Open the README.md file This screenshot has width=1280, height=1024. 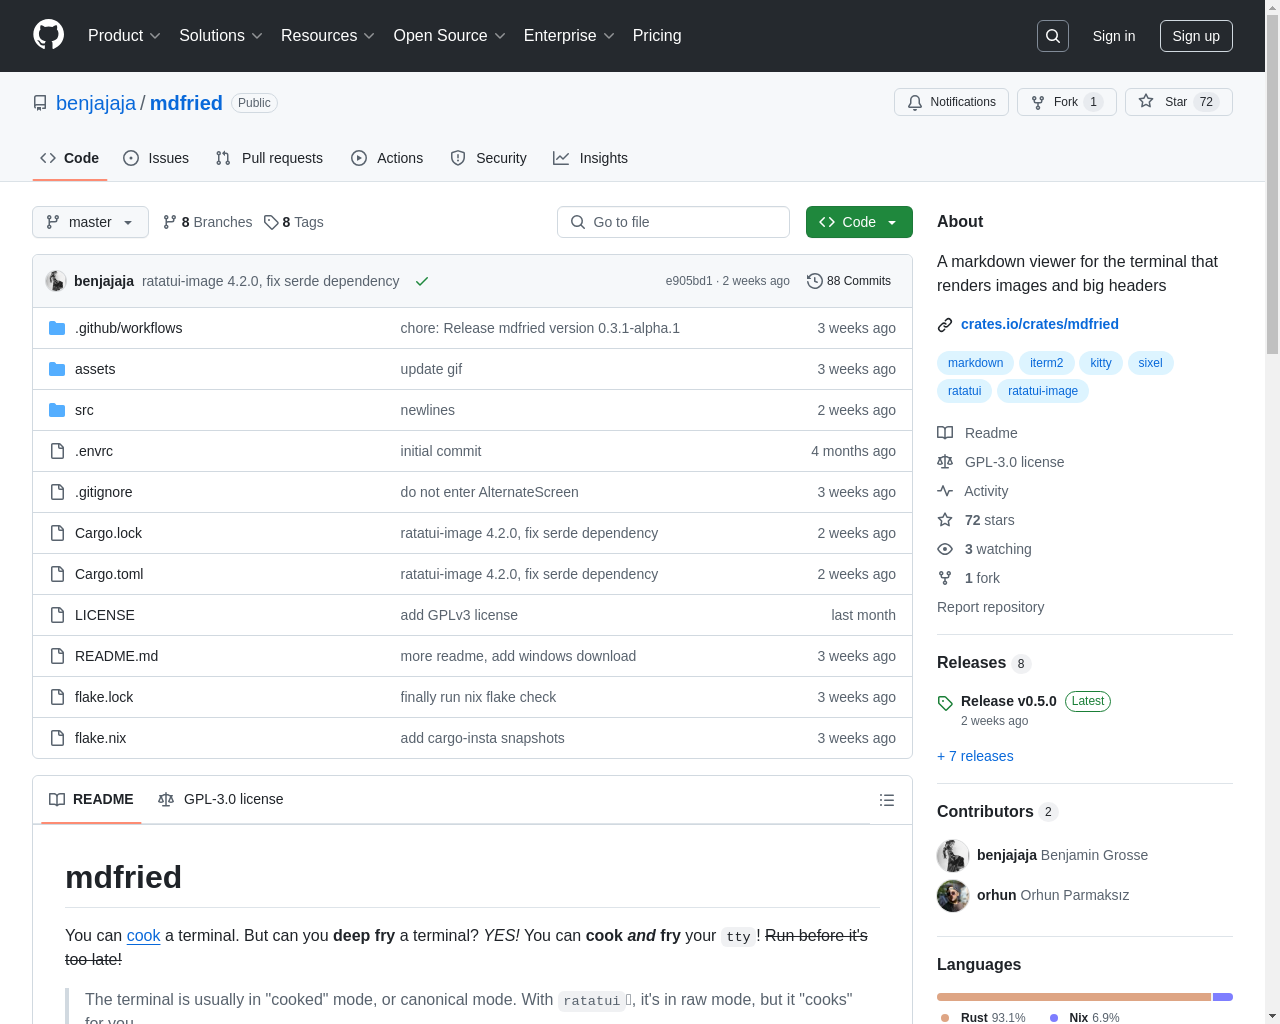116,656
